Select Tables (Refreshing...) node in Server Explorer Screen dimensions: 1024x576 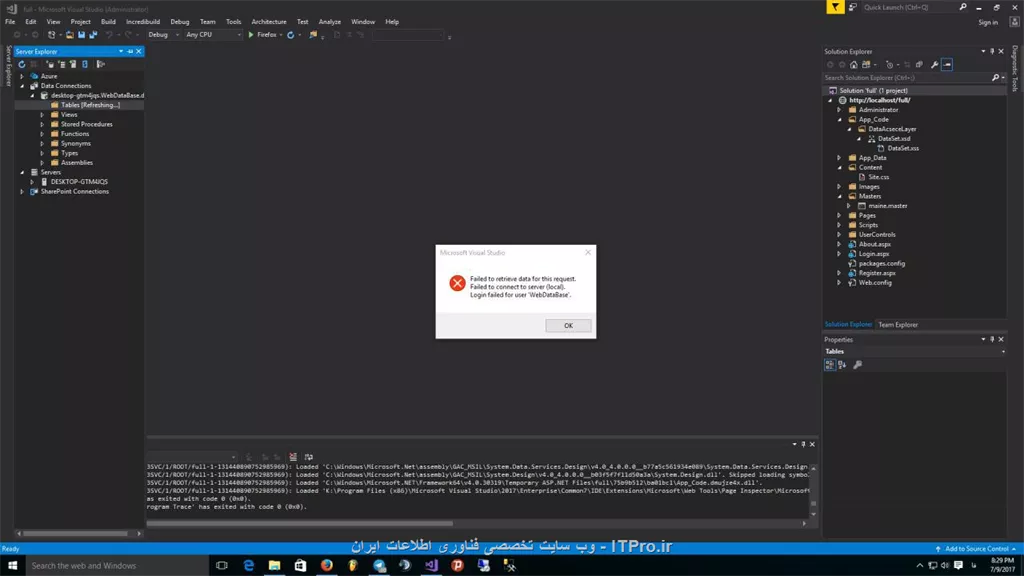(90, 104)
